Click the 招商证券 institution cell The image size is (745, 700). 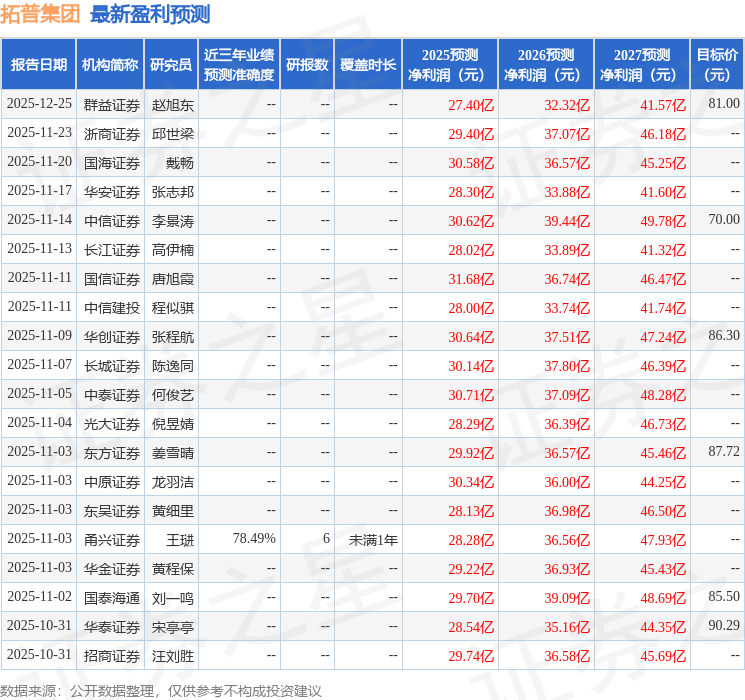pos(112,656)
